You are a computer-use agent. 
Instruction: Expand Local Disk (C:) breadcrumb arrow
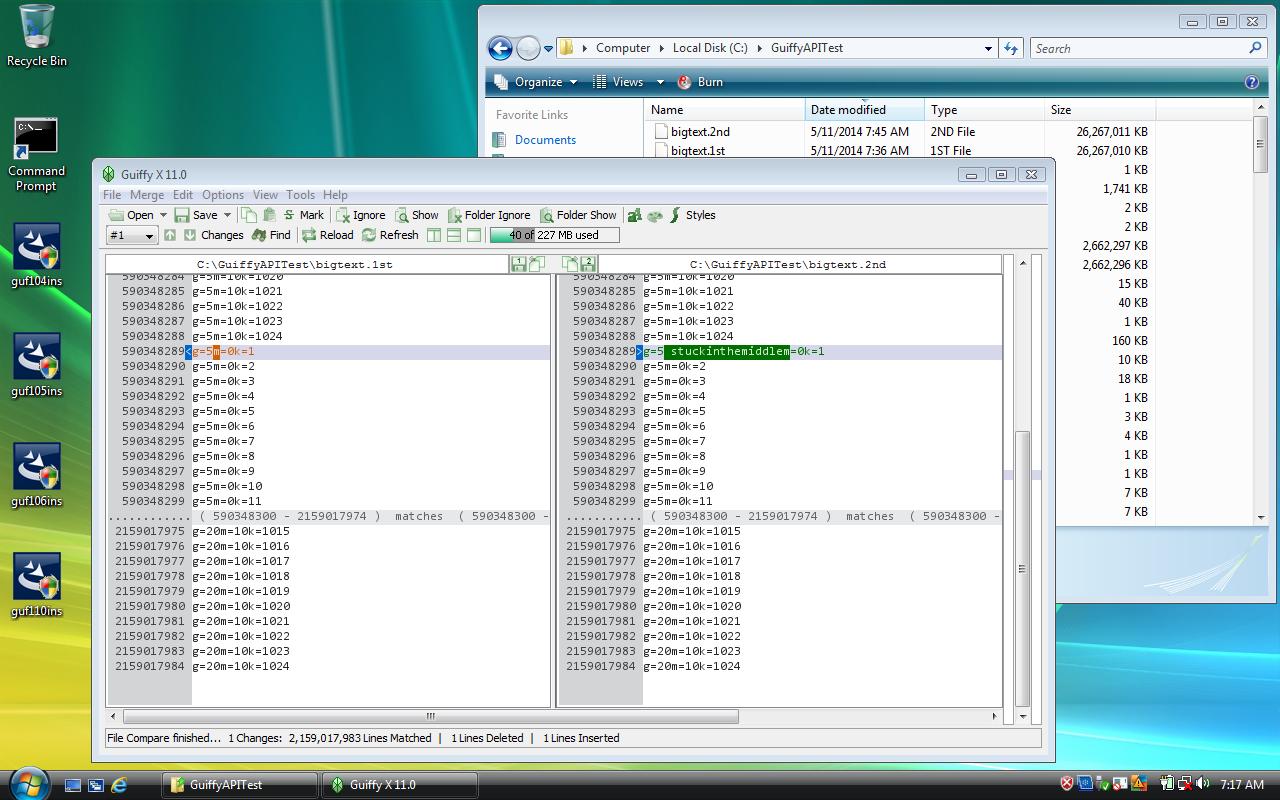pos(759,48)
